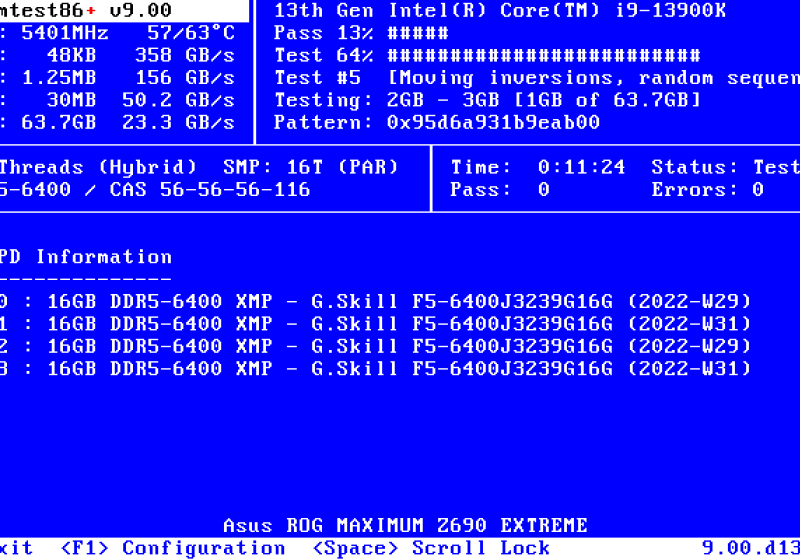Image resolution: width=800 pixels, height=560 pixels.
Task: Click the third SPD row, slot 2
Action: pos(376,346)
